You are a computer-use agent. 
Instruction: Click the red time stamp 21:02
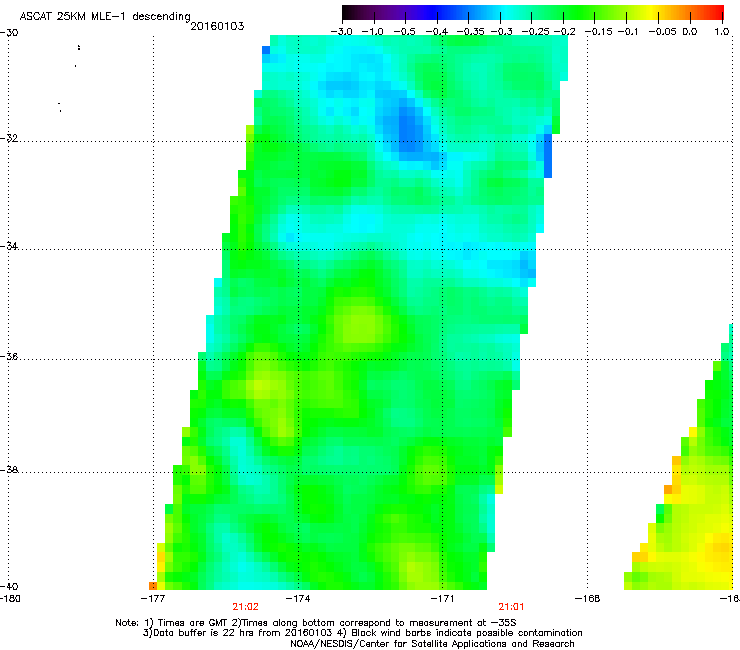tap(245, 607)
